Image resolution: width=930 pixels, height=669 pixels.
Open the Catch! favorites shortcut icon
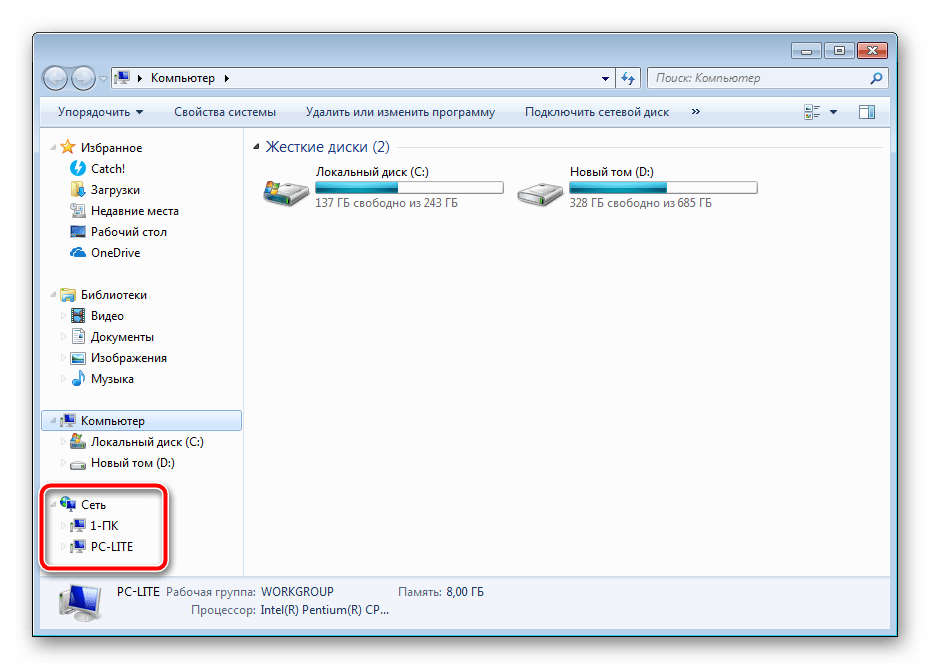(78, 169)
